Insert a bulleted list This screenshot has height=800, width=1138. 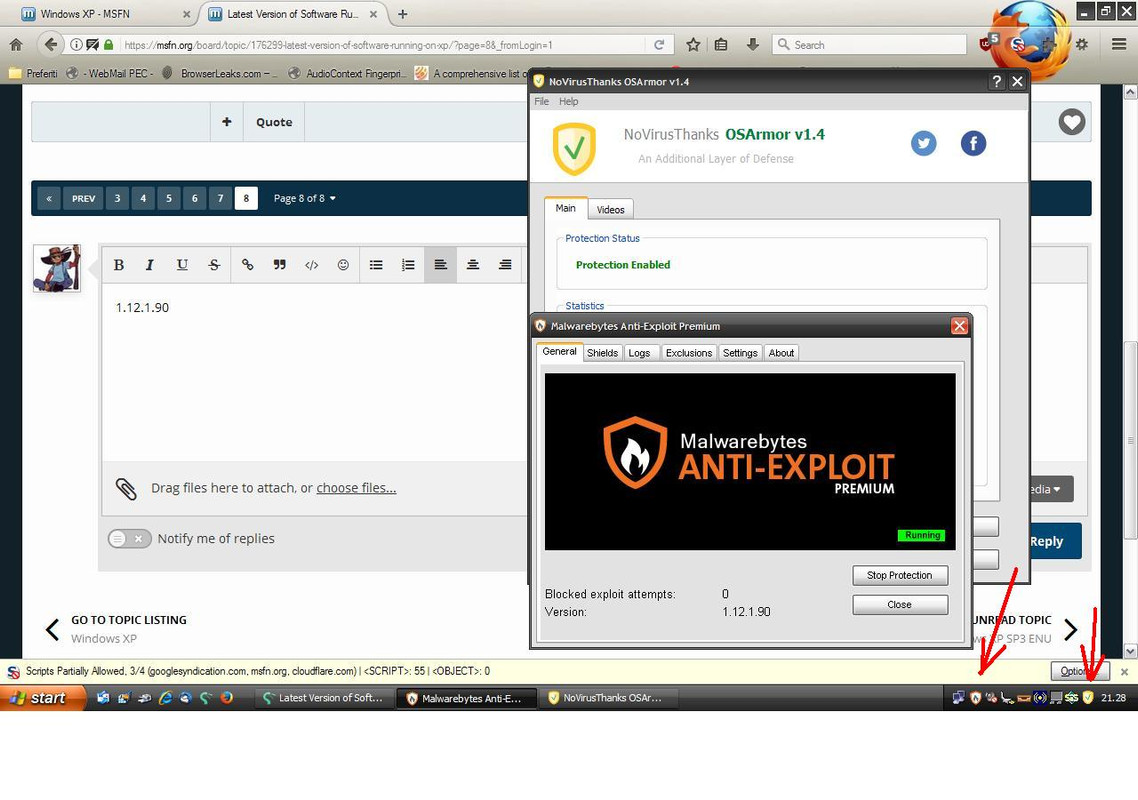click(376, 265)
